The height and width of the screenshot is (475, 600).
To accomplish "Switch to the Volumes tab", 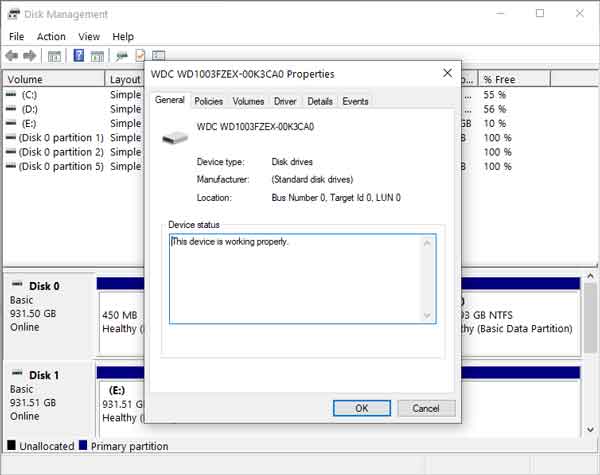I will tap(248, 101).
